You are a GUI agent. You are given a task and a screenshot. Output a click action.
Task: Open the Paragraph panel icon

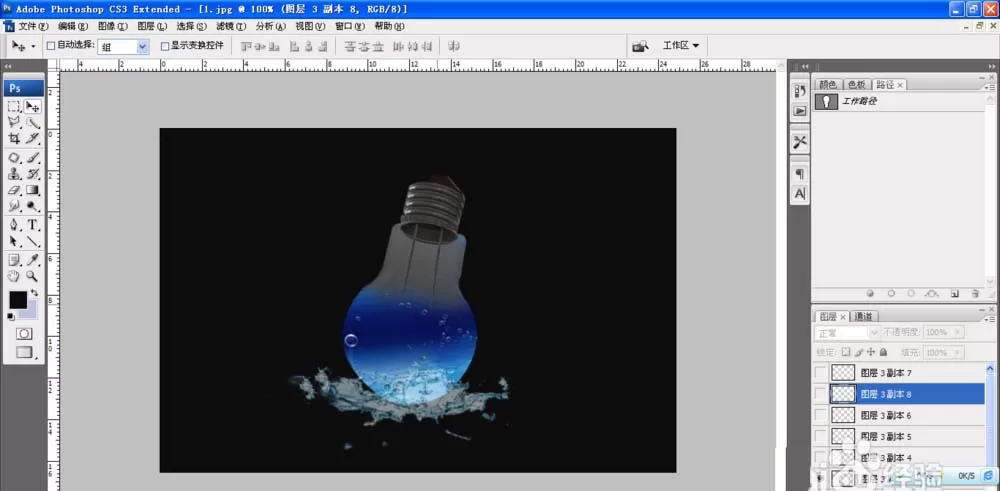[800, 174]
